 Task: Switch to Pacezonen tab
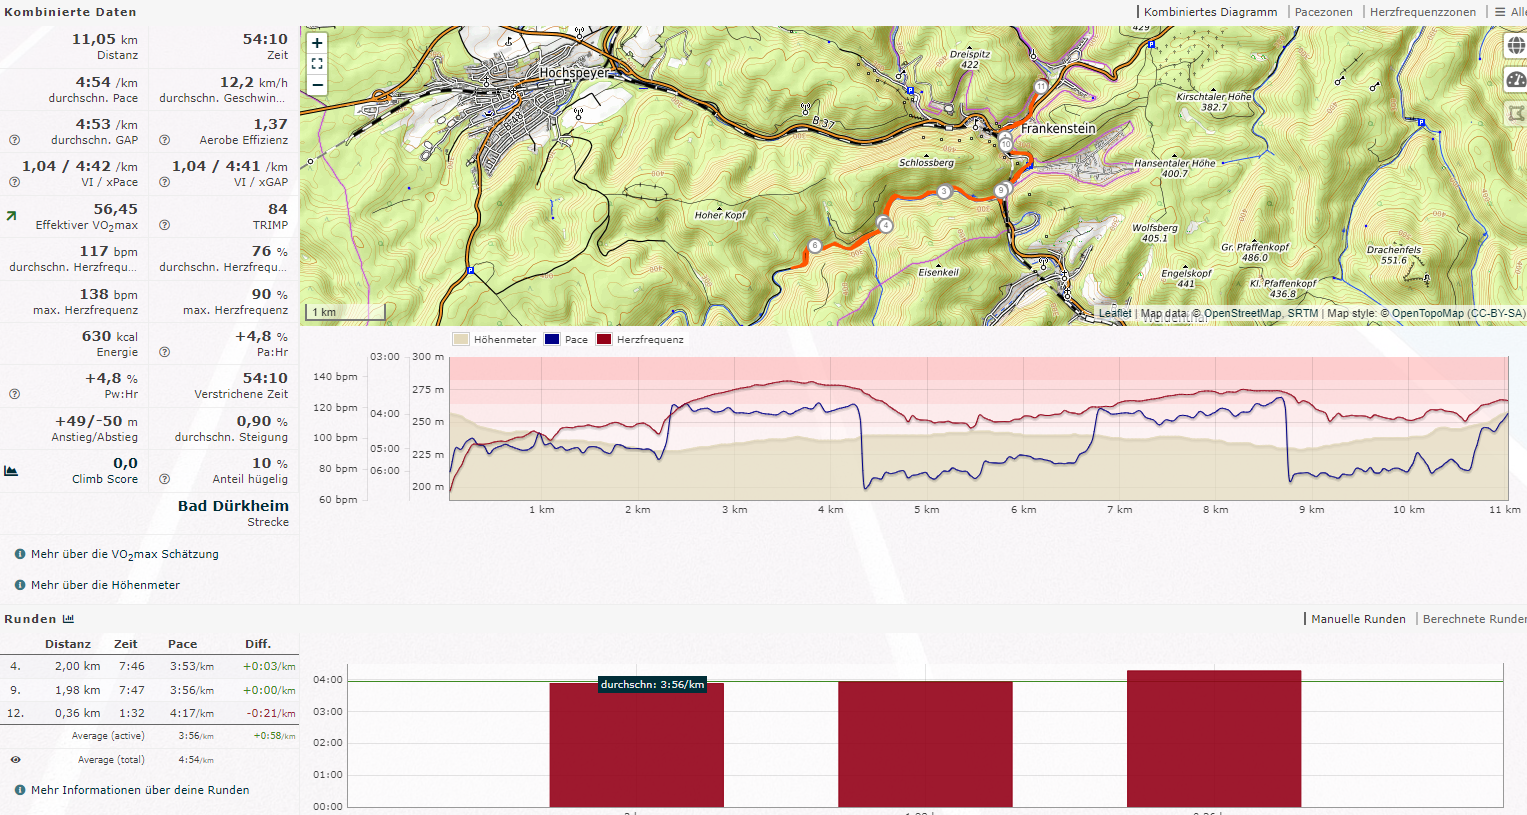pyautogui.click(x=1323, y=12)
